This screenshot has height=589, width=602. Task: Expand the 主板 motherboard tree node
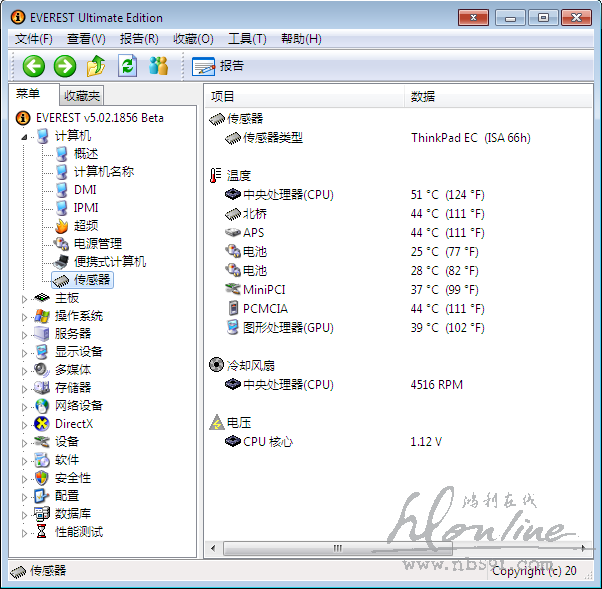click(26, 298)
